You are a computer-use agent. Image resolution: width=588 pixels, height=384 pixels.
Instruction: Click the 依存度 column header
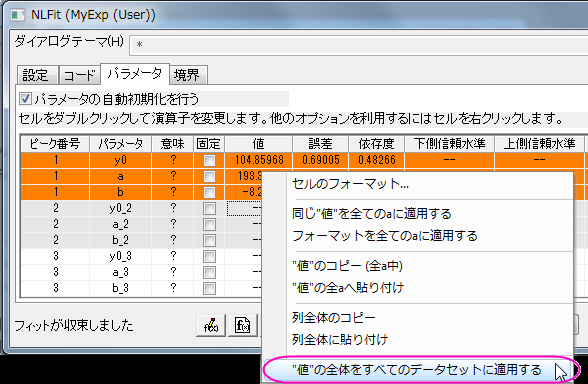376,144
